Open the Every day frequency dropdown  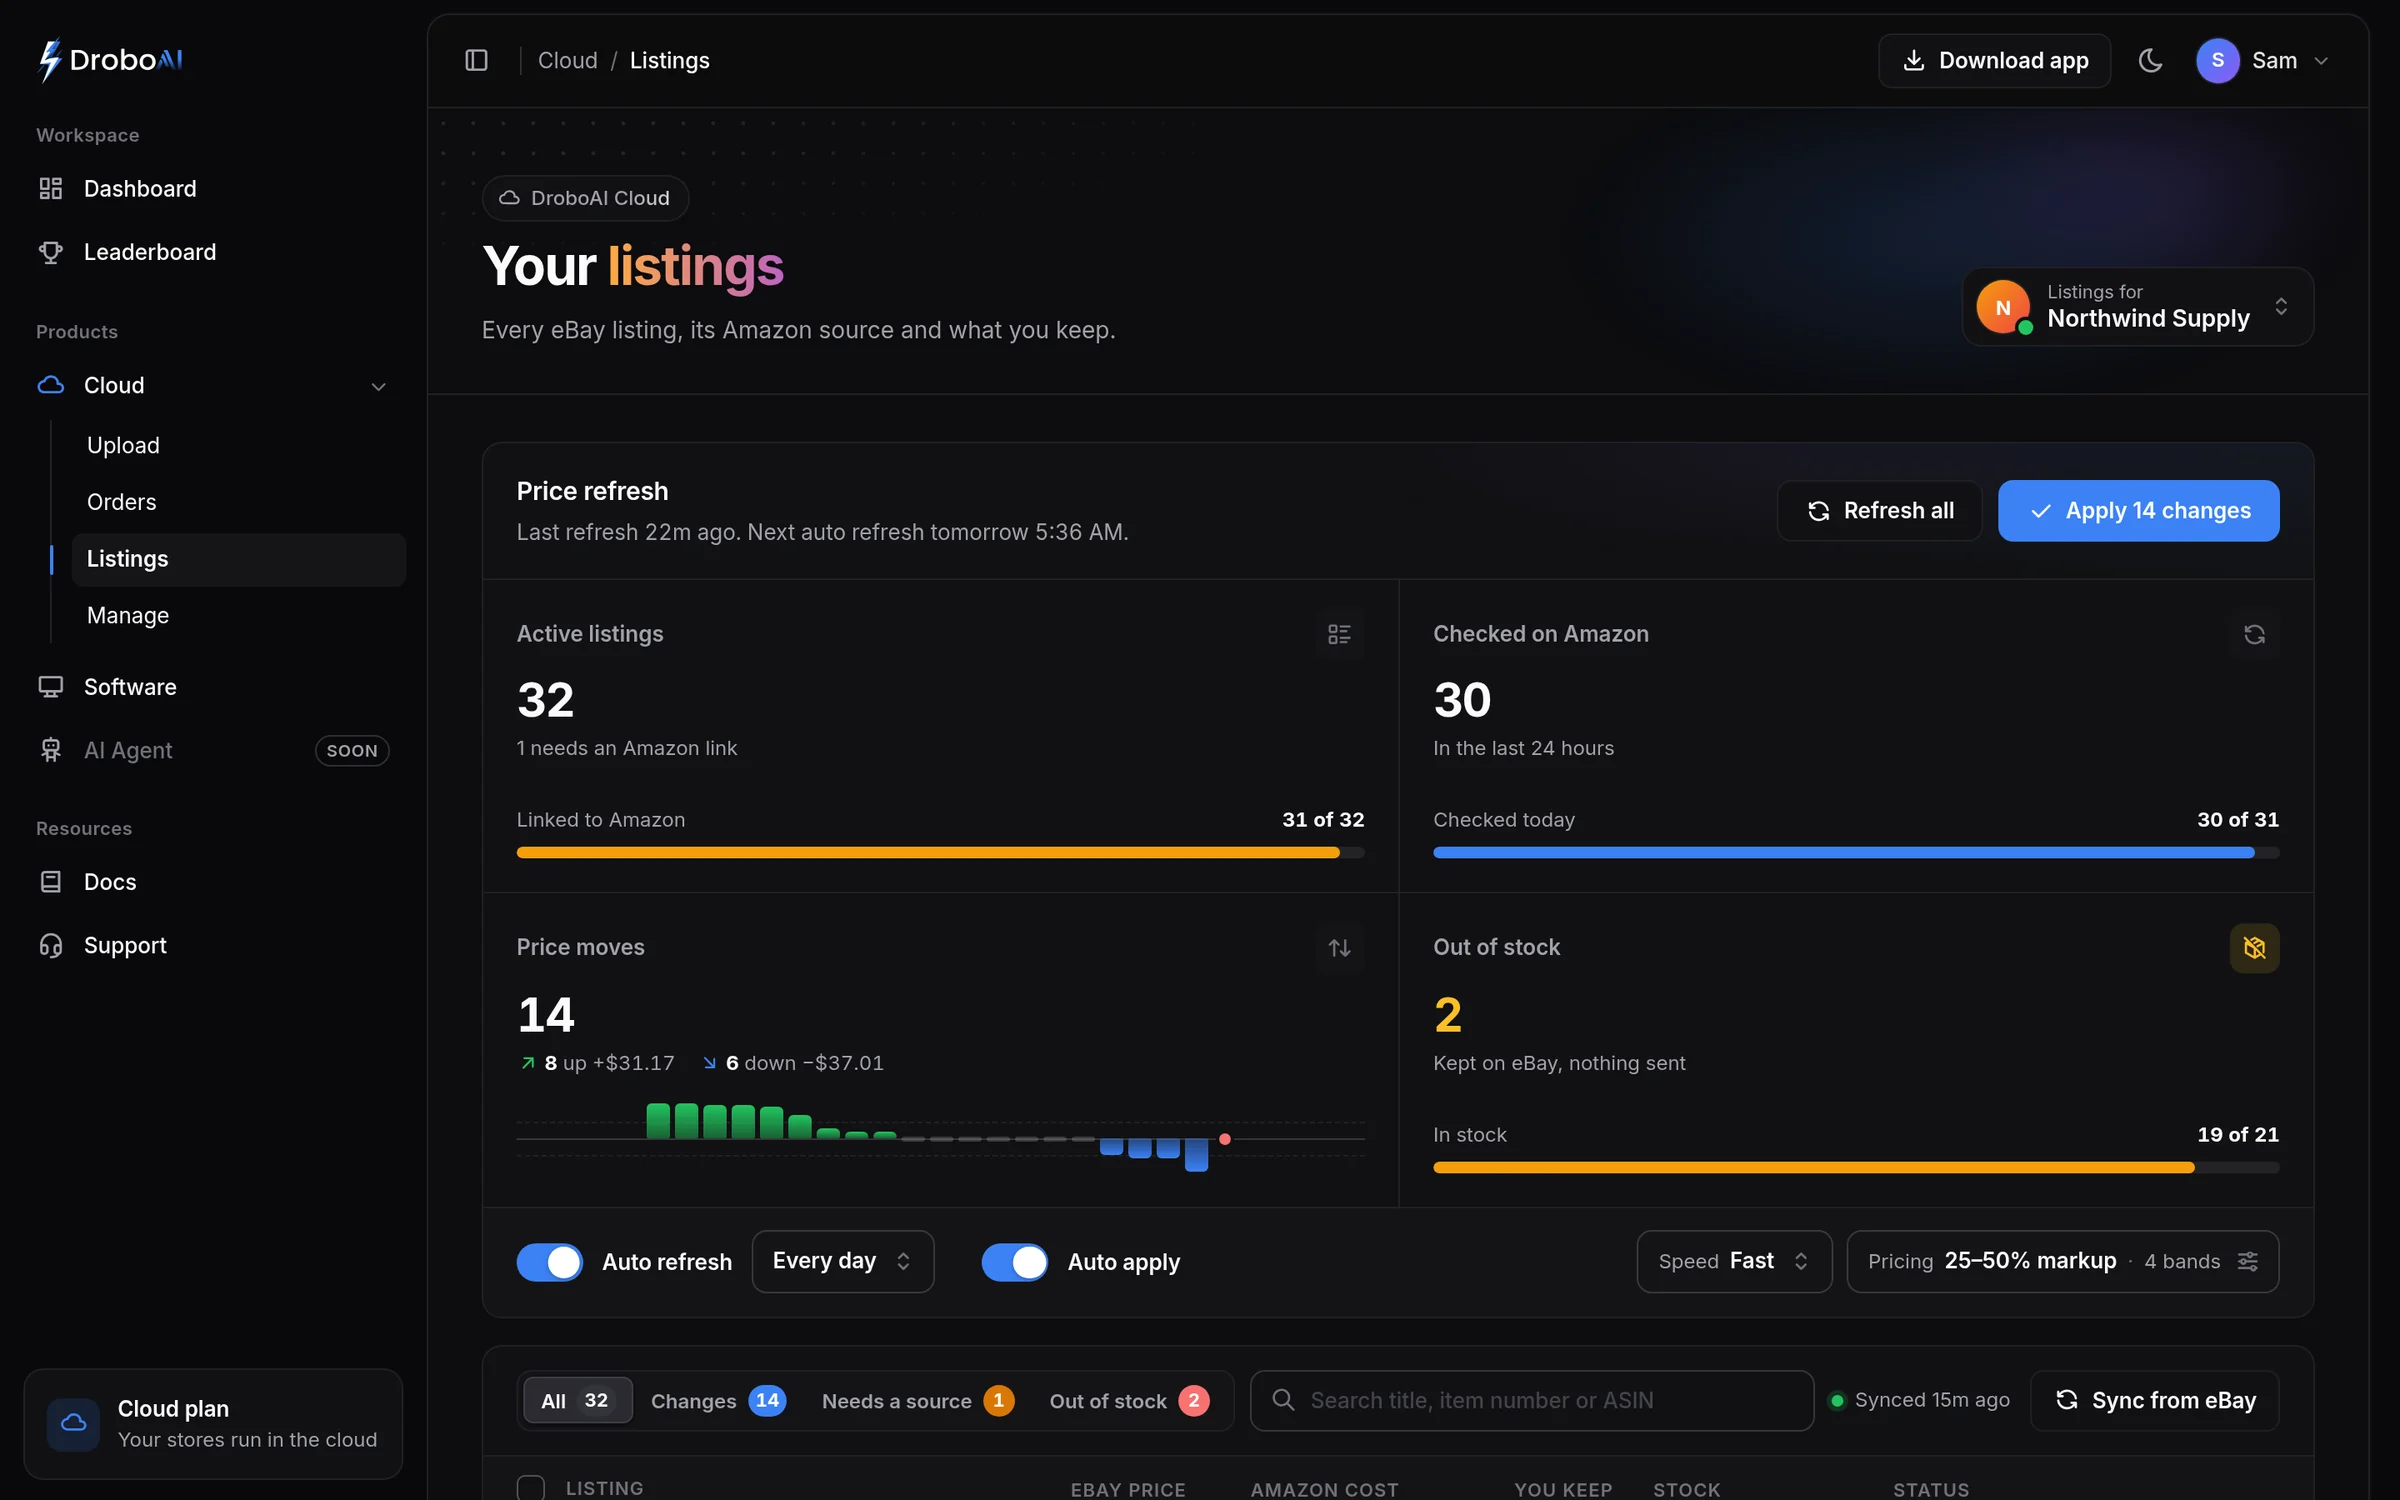pos(843,1261)
